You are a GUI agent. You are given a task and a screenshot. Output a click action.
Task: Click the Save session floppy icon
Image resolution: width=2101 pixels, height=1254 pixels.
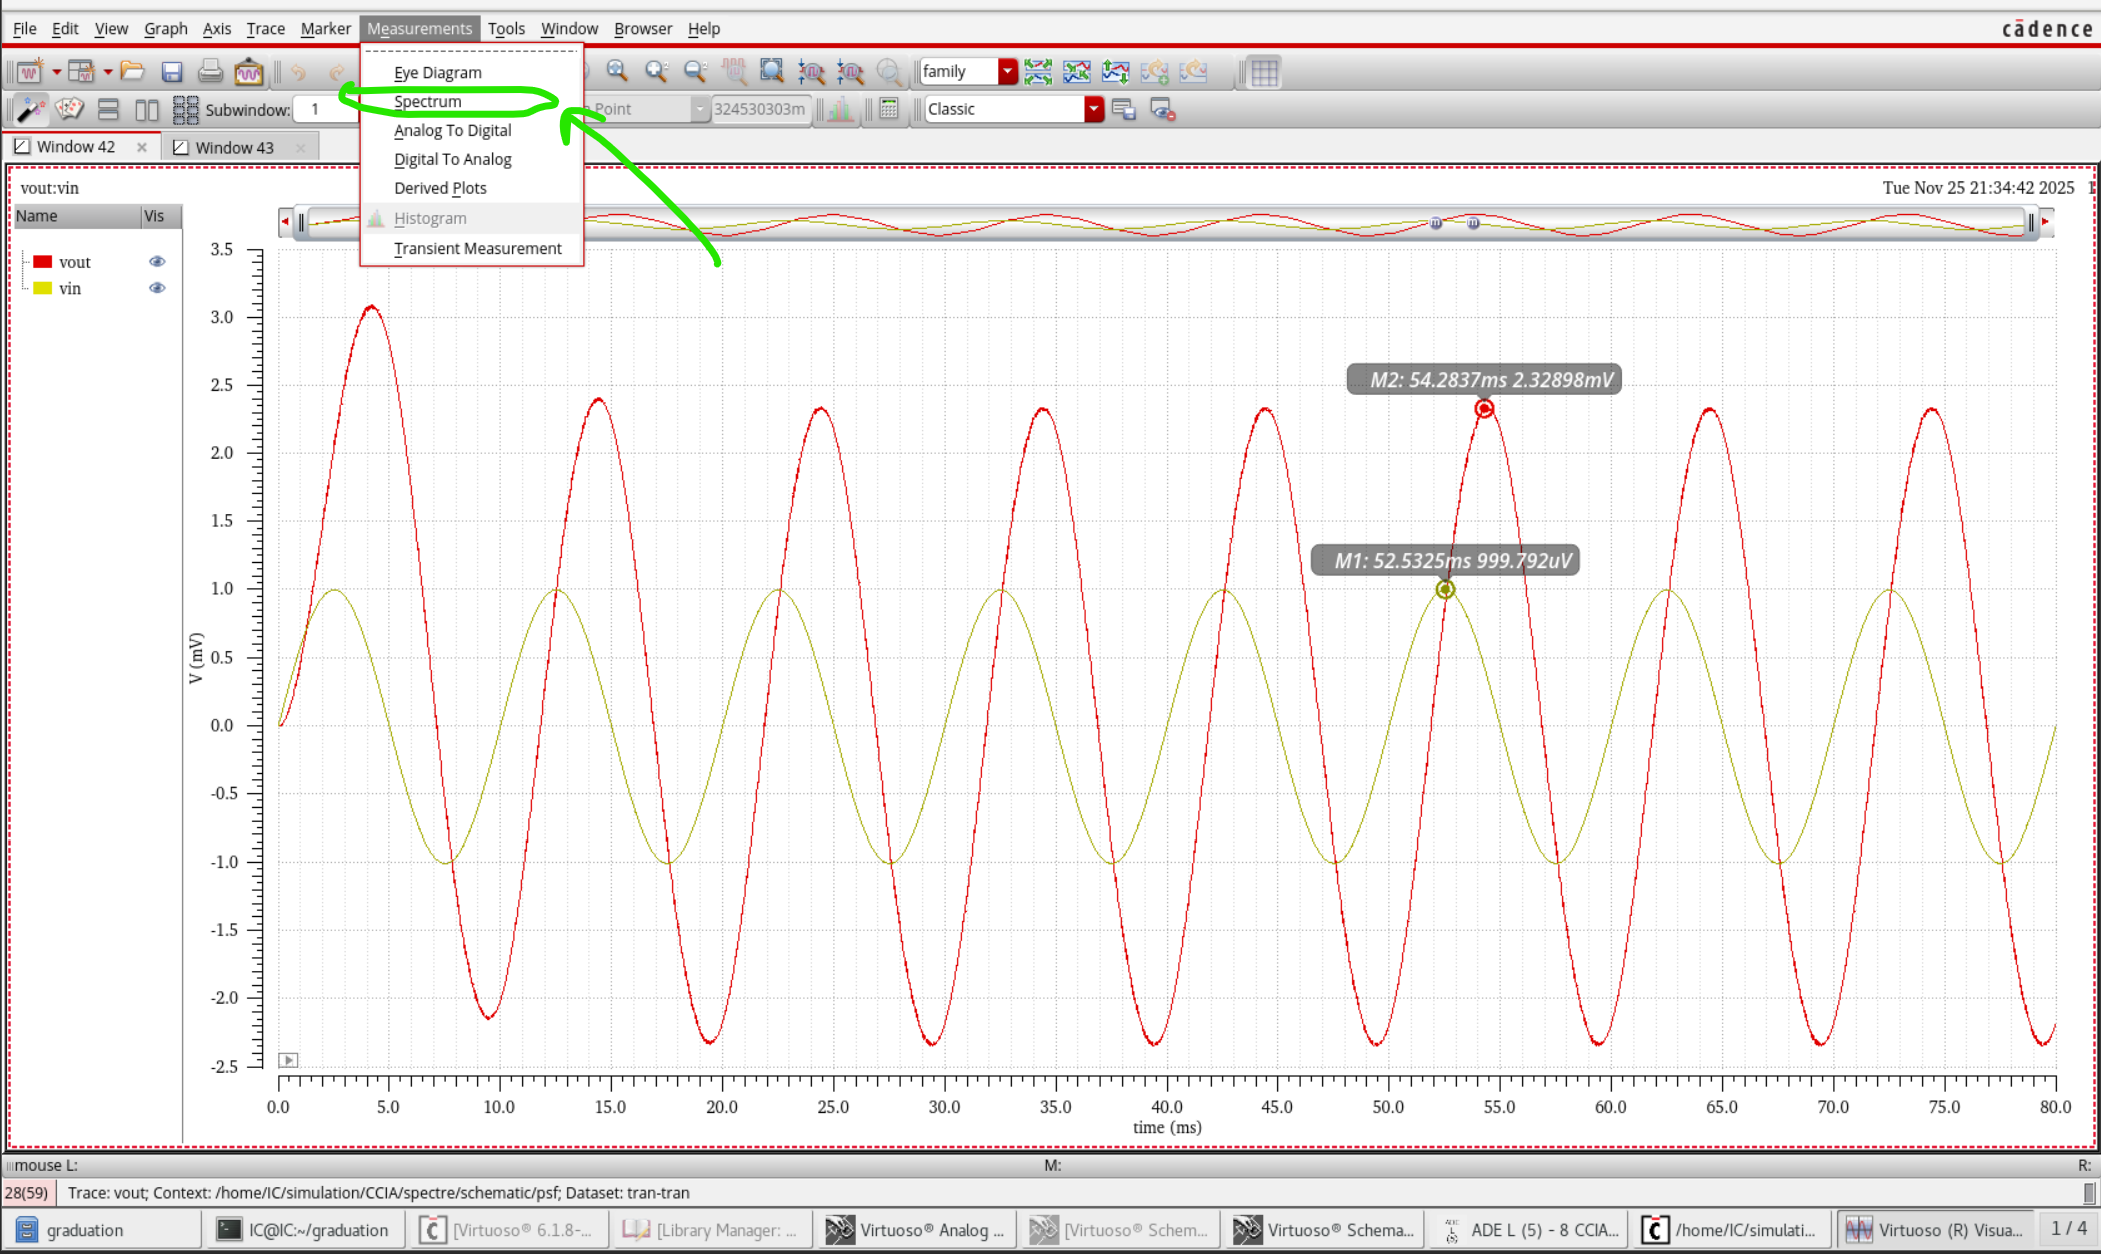(172, 72)
